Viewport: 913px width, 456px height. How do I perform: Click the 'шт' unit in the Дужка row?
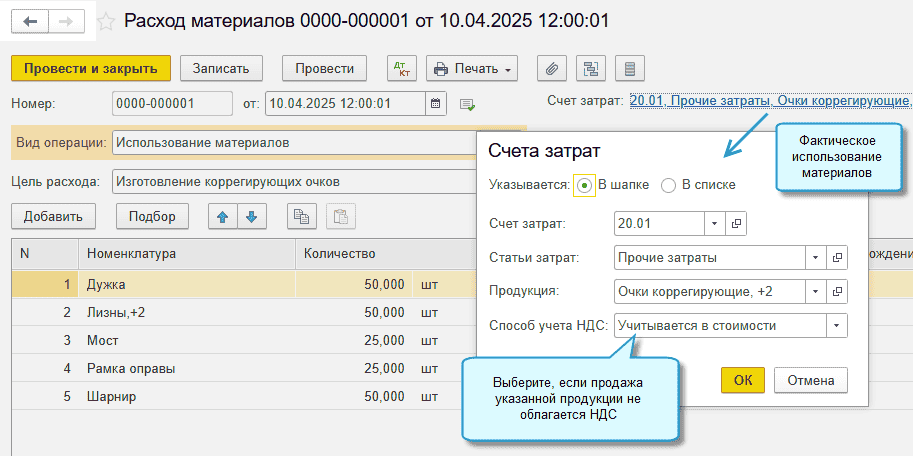click(x=429, y=285)
